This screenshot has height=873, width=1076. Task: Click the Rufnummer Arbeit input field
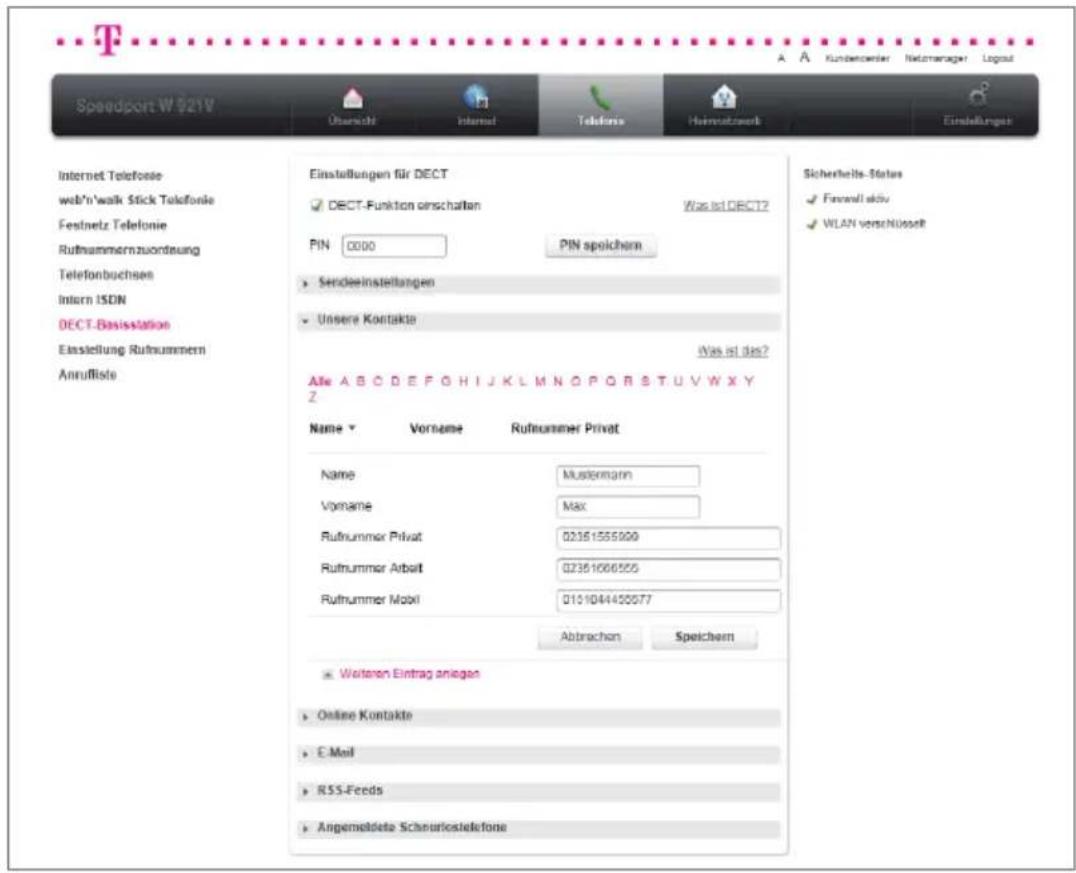pos(668,569)
